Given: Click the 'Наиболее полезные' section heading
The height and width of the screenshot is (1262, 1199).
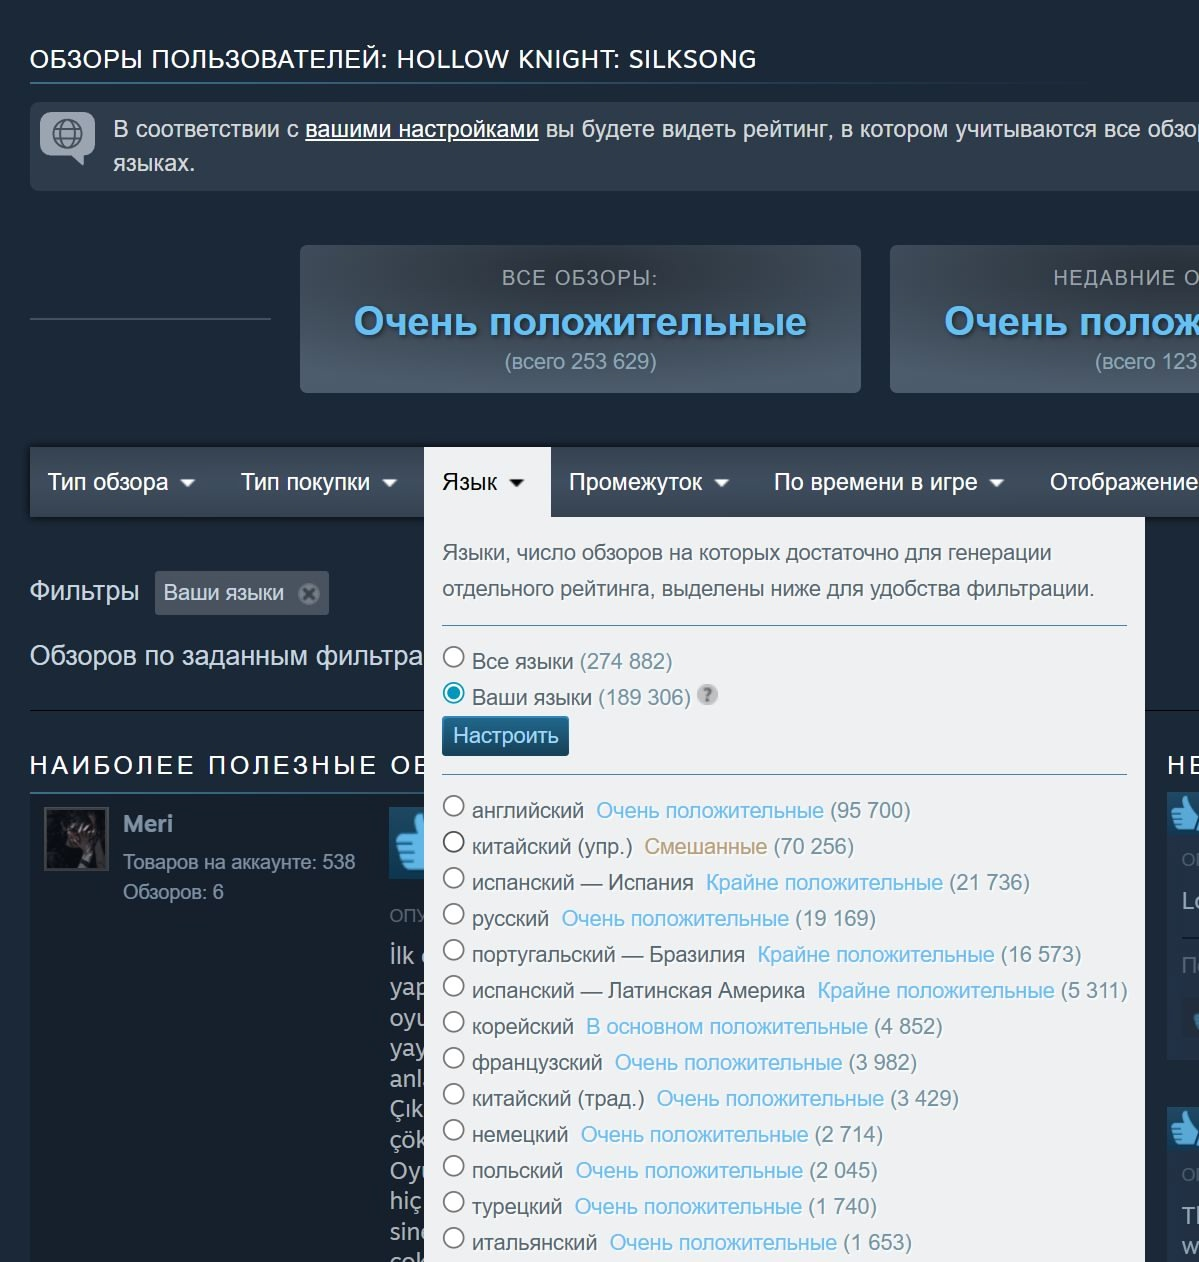Looking at the screenshot, I should click(227, 766).
